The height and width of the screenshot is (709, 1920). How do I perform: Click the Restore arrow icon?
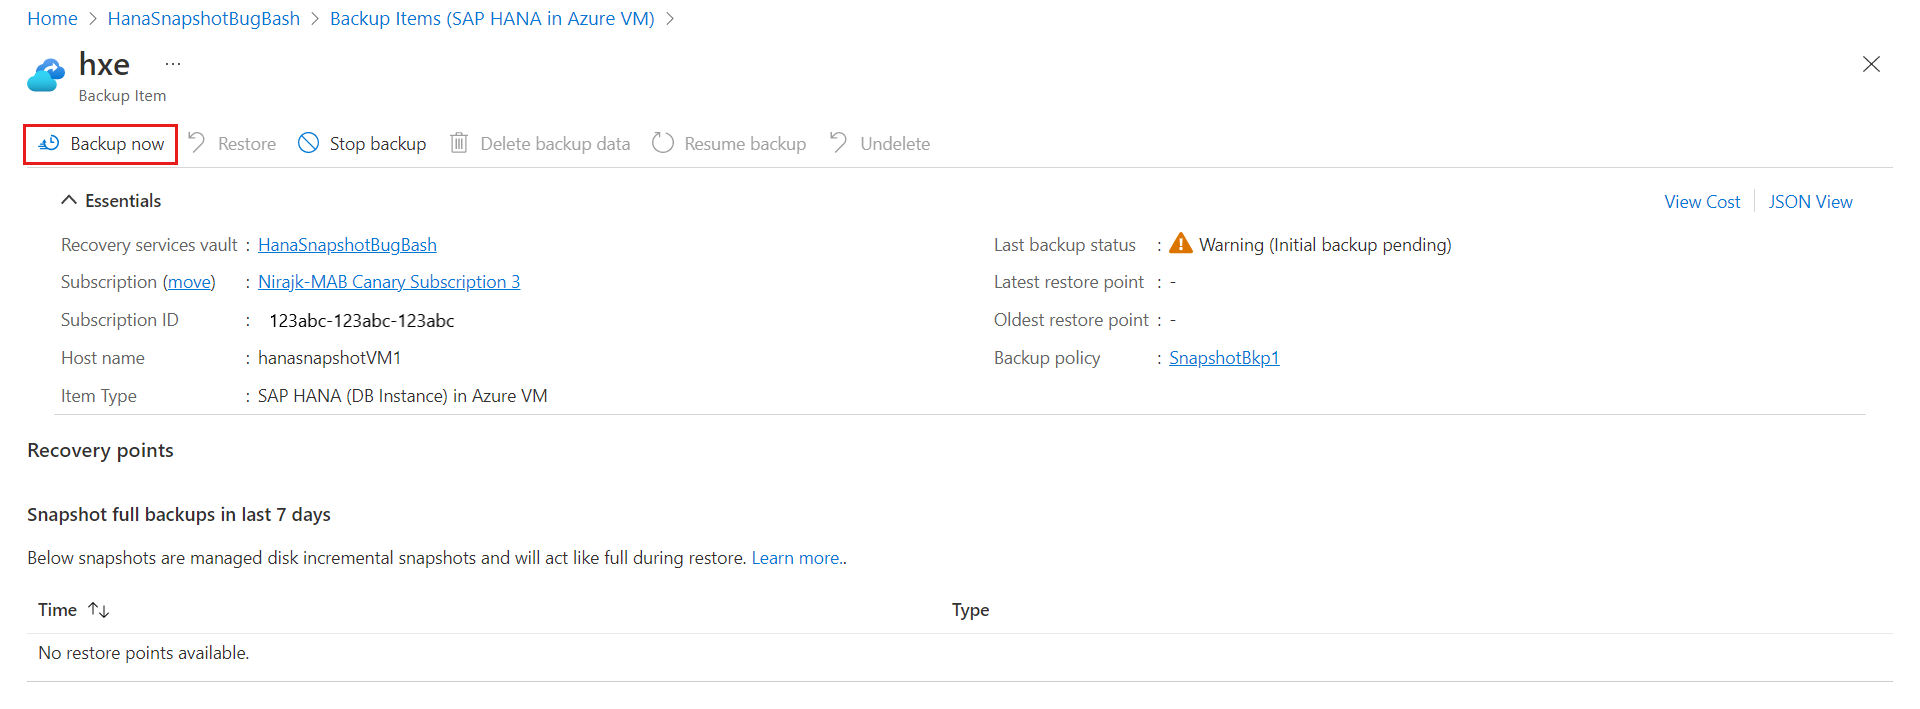197,143
